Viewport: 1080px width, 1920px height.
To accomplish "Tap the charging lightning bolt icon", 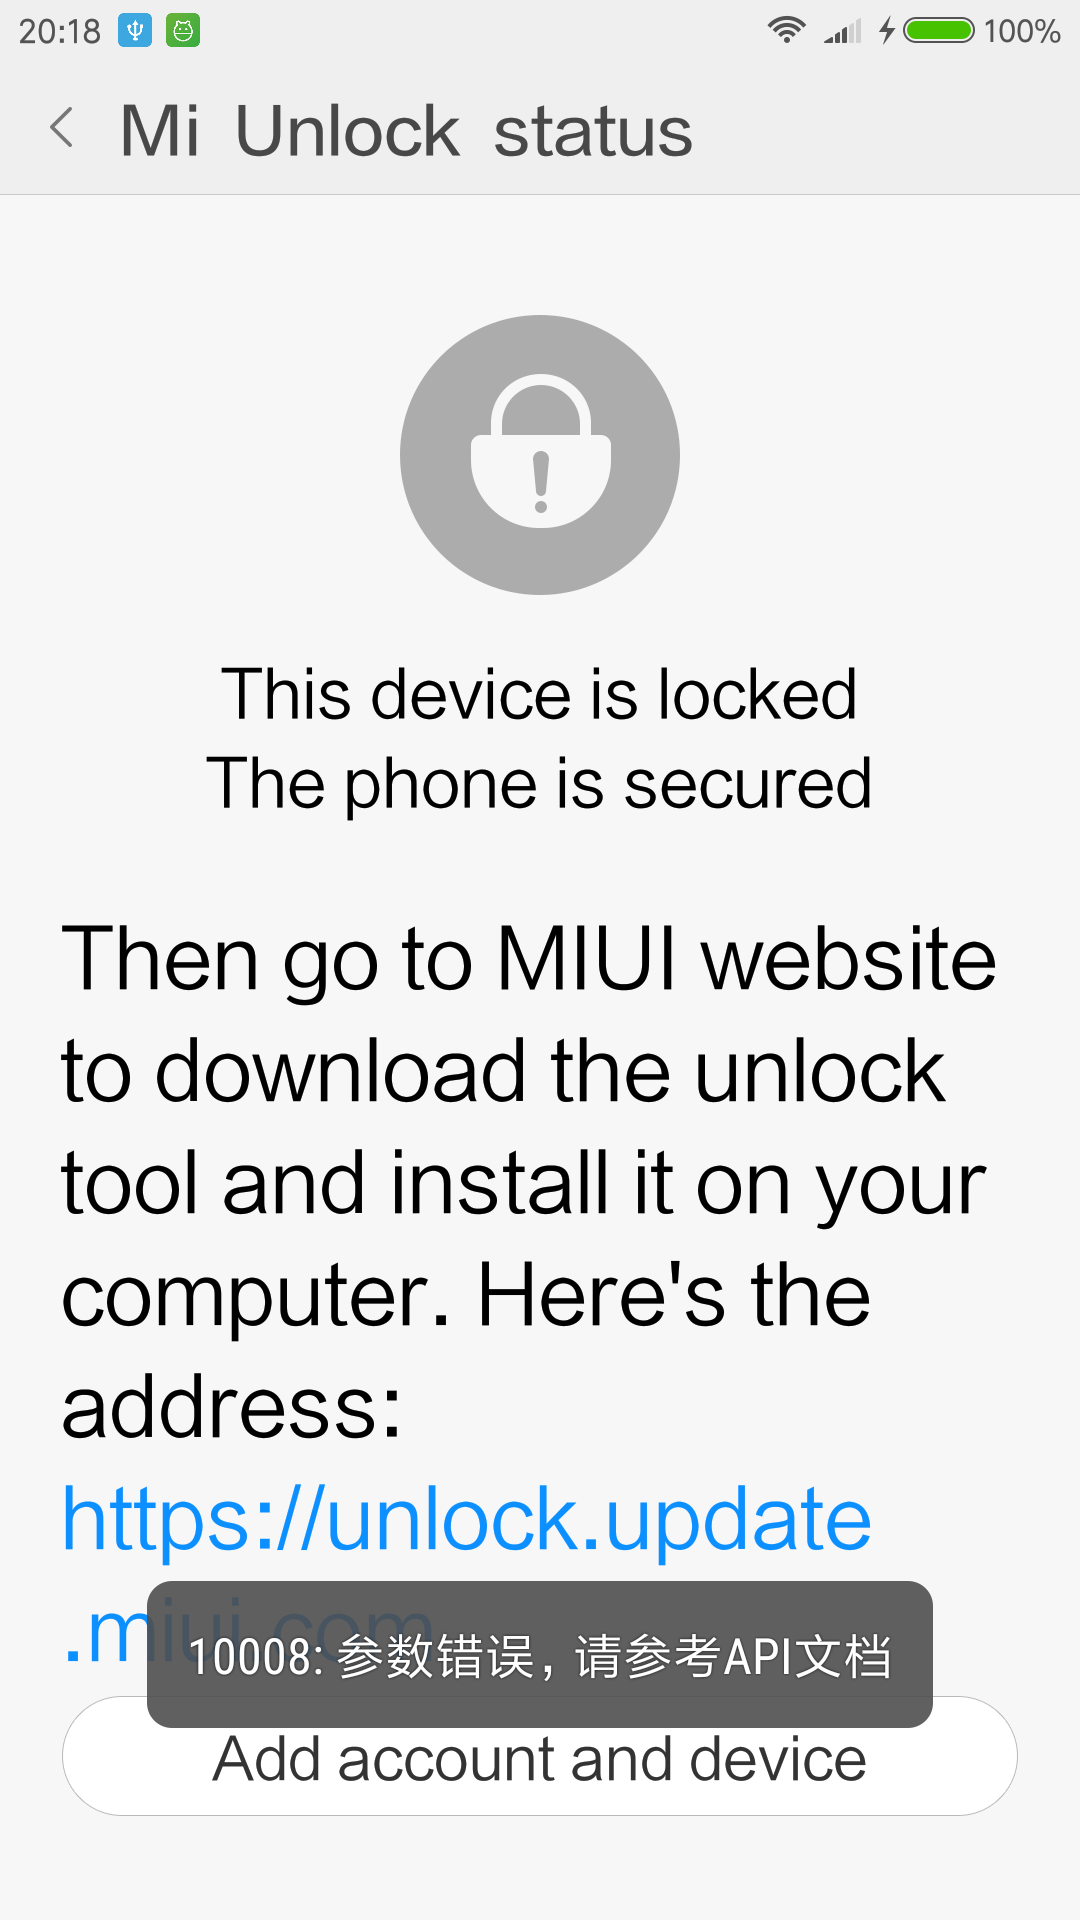I will (887, 30).
